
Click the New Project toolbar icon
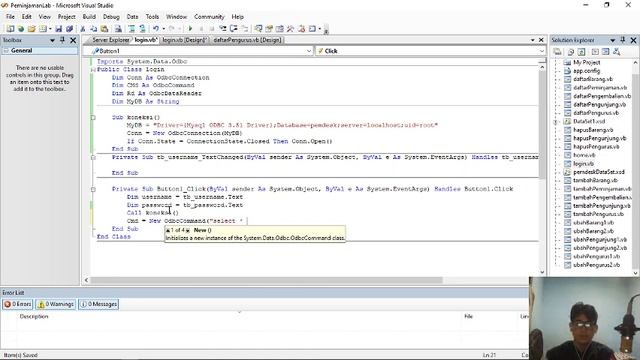tap(10, 29)
